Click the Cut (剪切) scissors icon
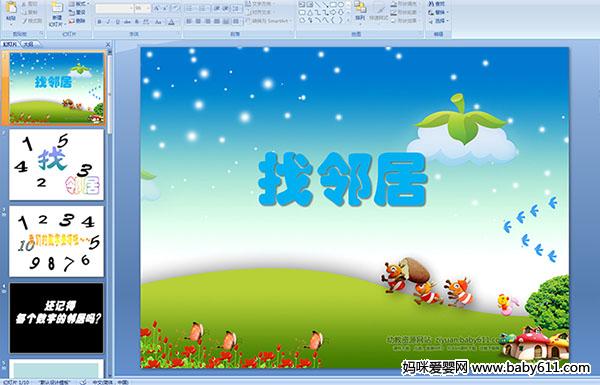The width and height of the screenshot is (600, 385). point(24,4)
